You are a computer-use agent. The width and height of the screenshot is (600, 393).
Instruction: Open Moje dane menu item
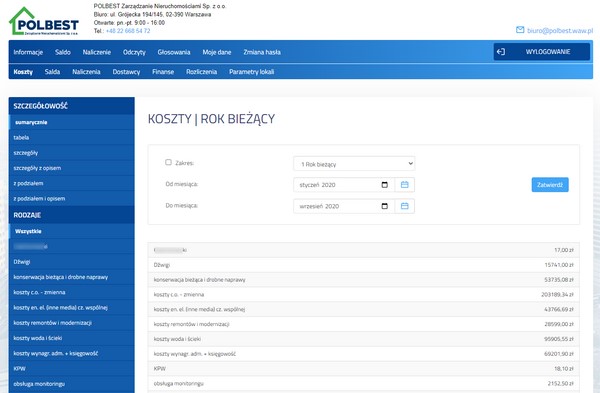pos(217,52)
